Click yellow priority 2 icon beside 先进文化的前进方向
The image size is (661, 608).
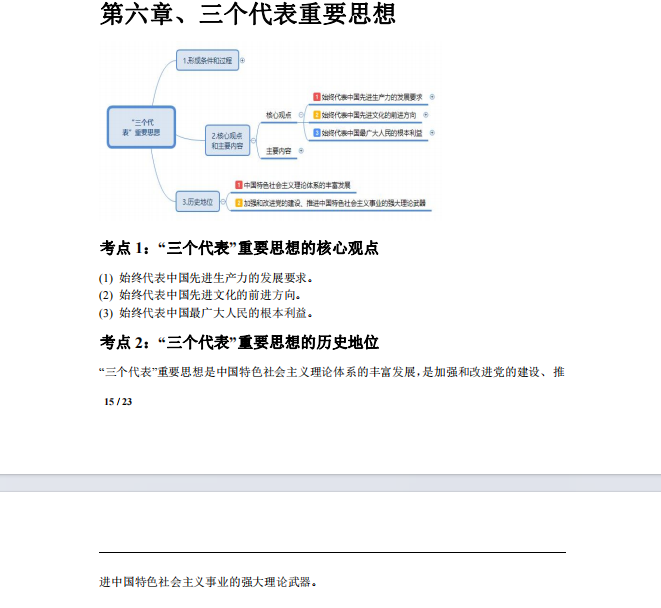pyautogui.click(x=317, y=115)
